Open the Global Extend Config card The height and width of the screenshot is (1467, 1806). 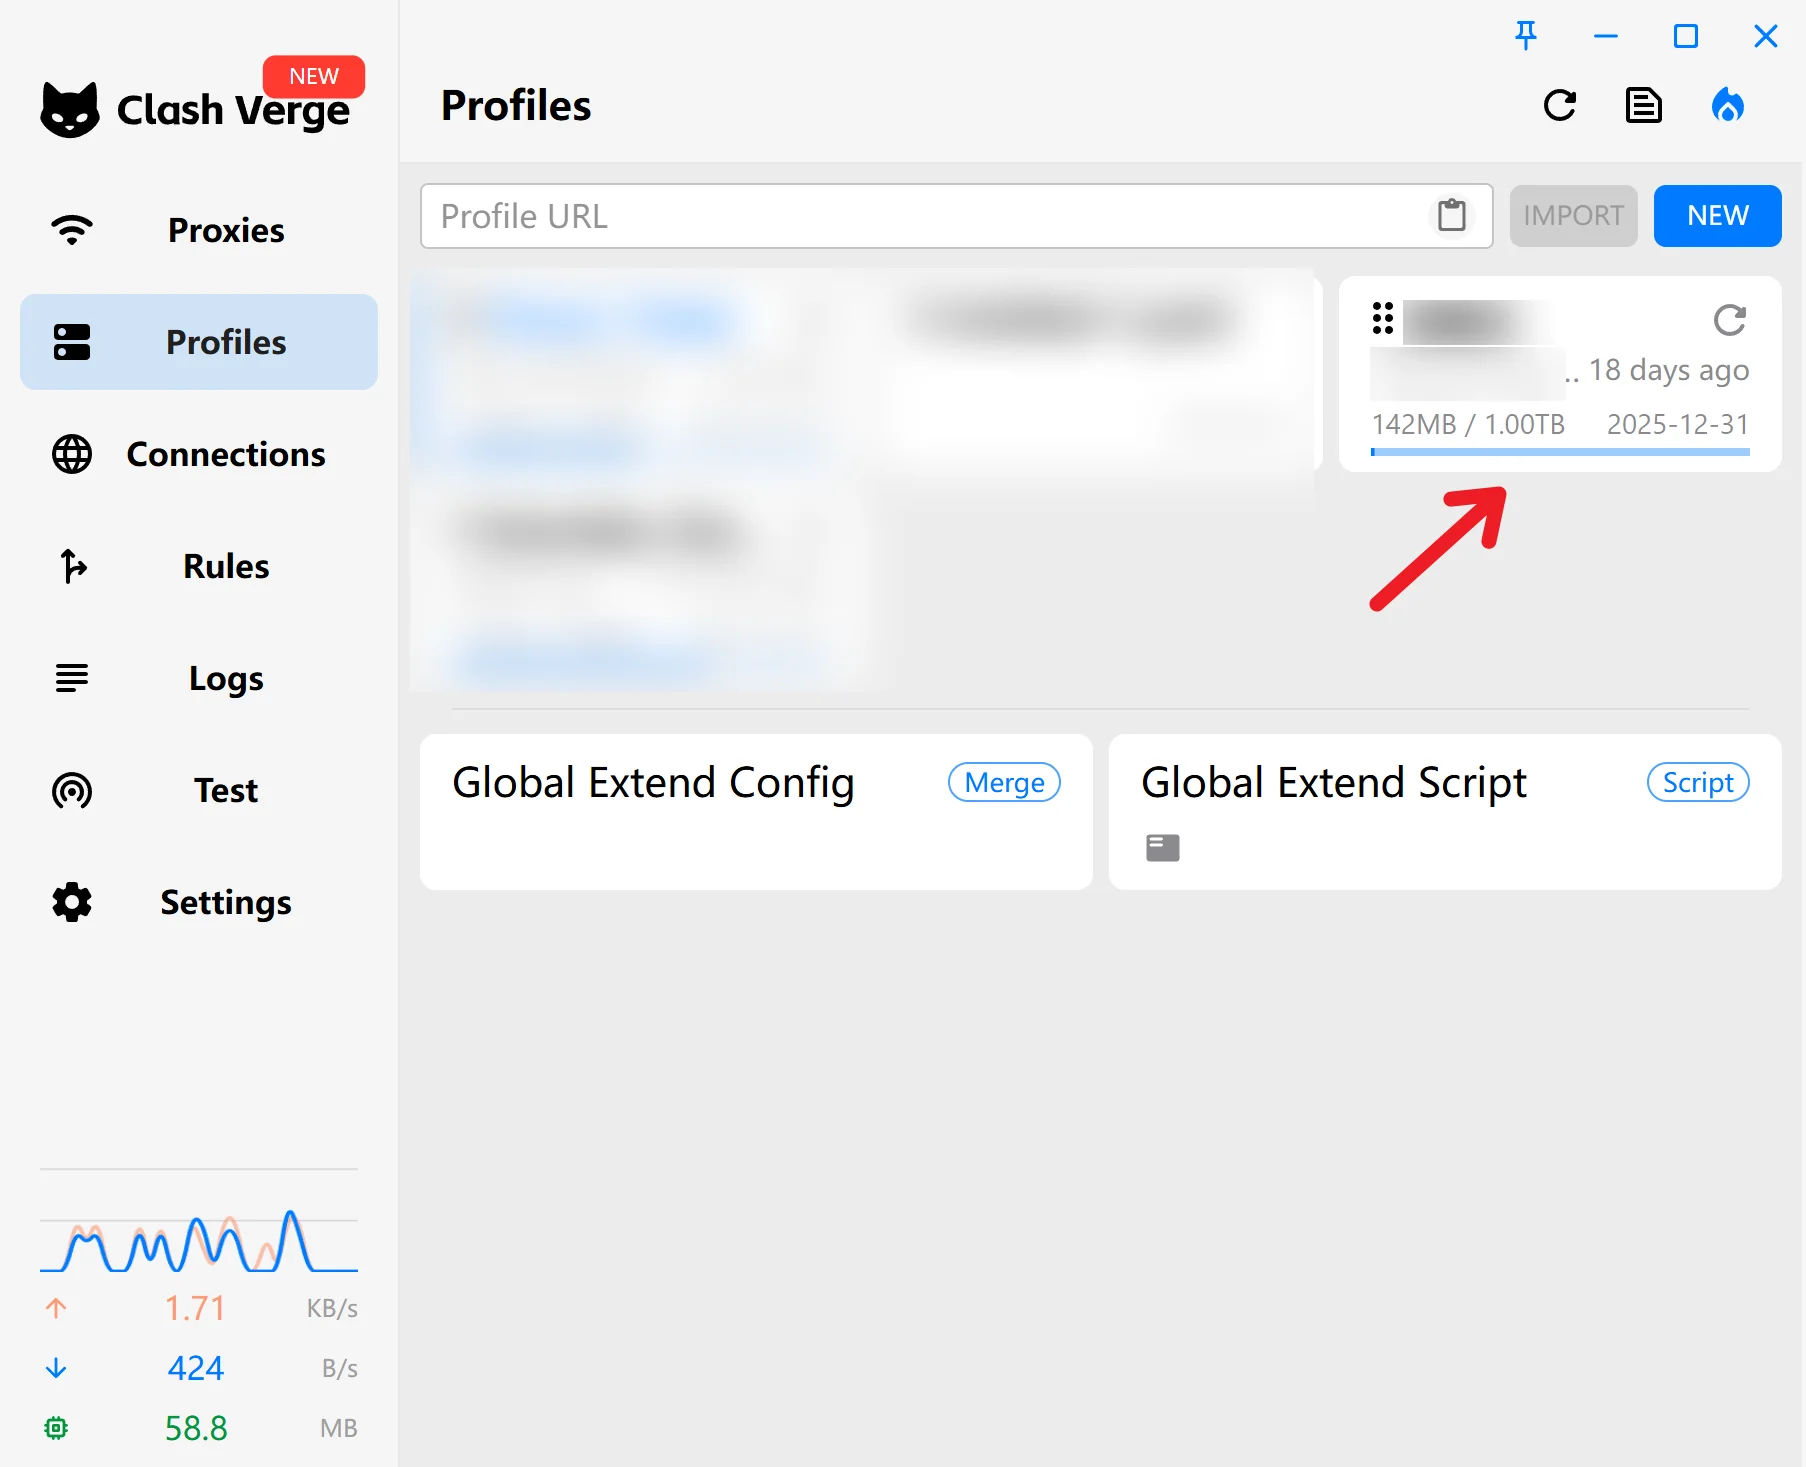(756, 812)
